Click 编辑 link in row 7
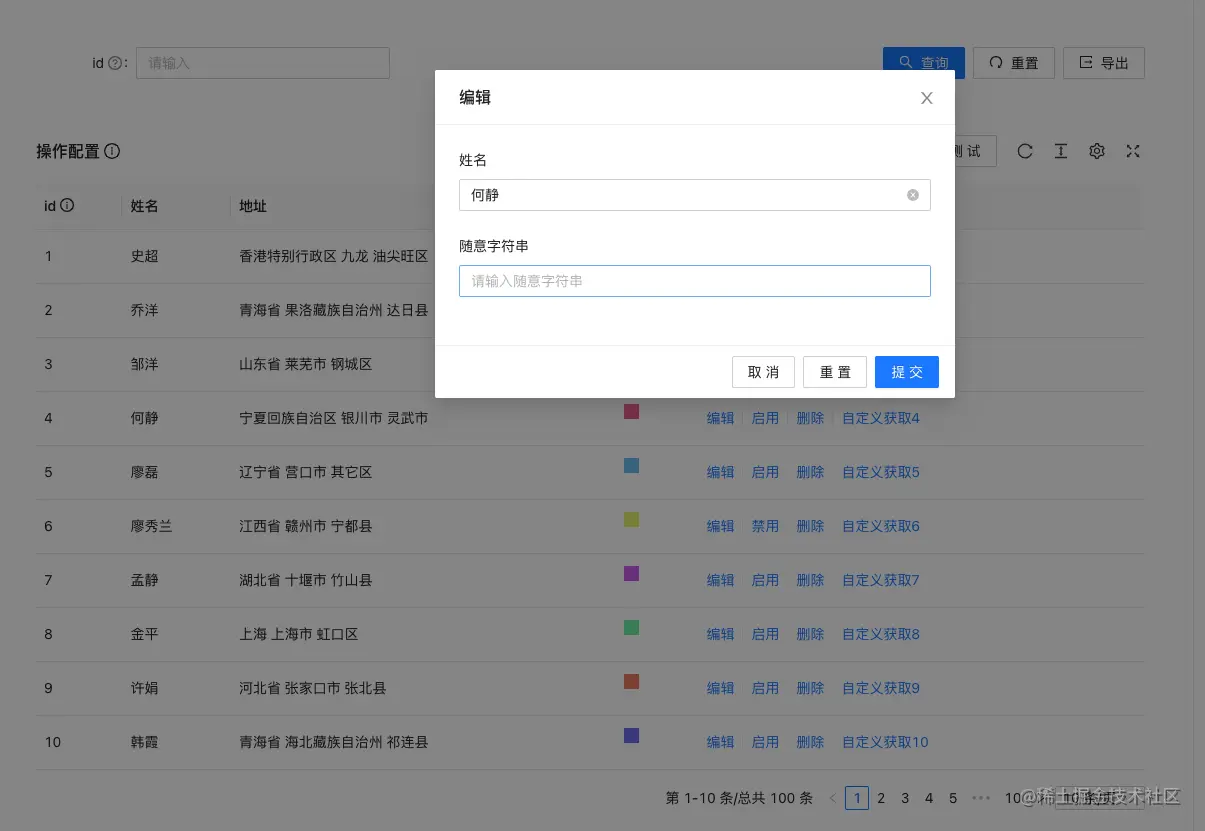Screen dimensions: 1205x831 [720, 580]
